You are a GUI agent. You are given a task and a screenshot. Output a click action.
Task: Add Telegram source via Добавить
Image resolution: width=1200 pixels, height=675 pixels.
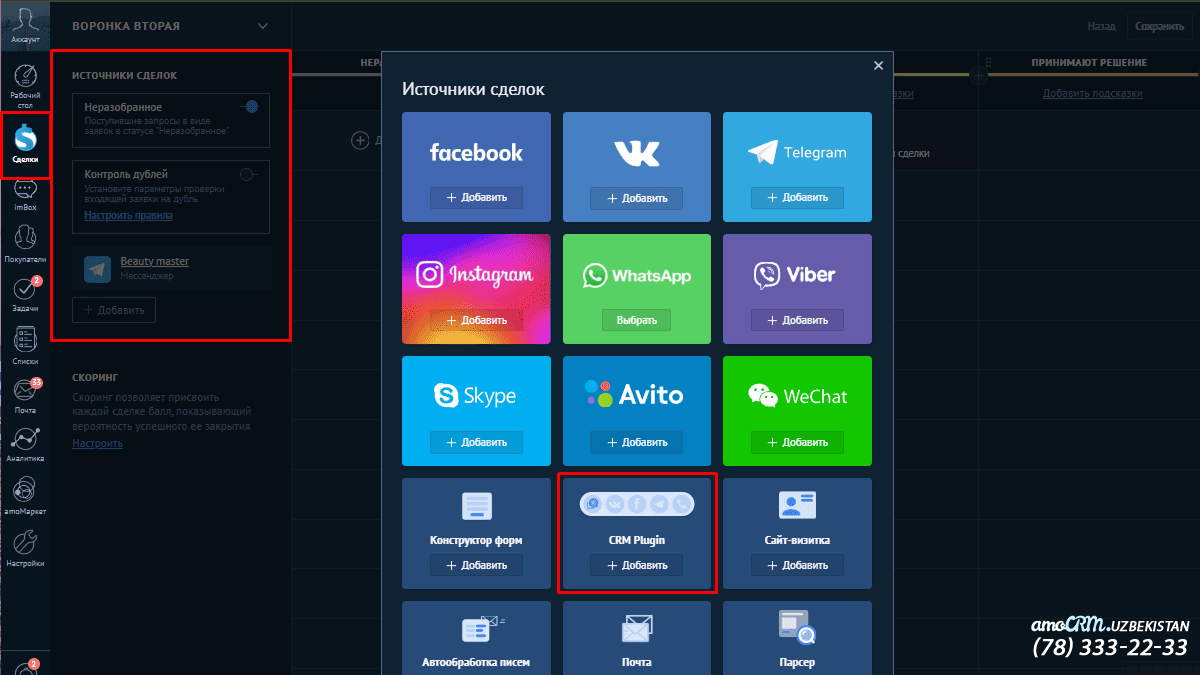797,197
